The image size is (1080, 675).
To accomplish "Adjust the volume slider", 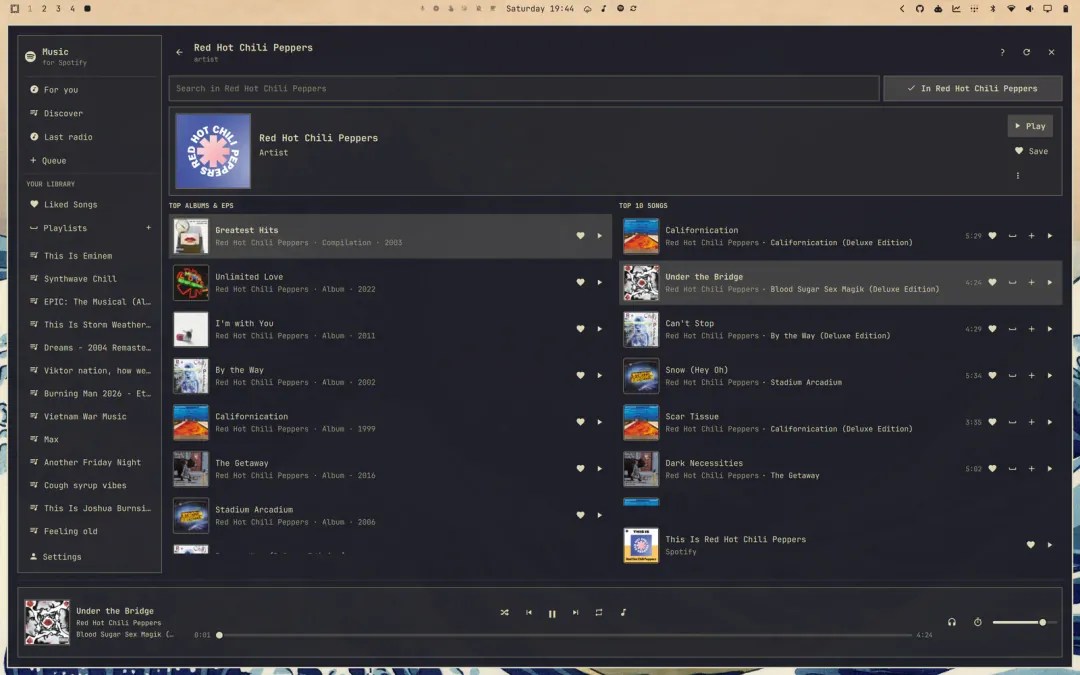I will coord(1024,622).
